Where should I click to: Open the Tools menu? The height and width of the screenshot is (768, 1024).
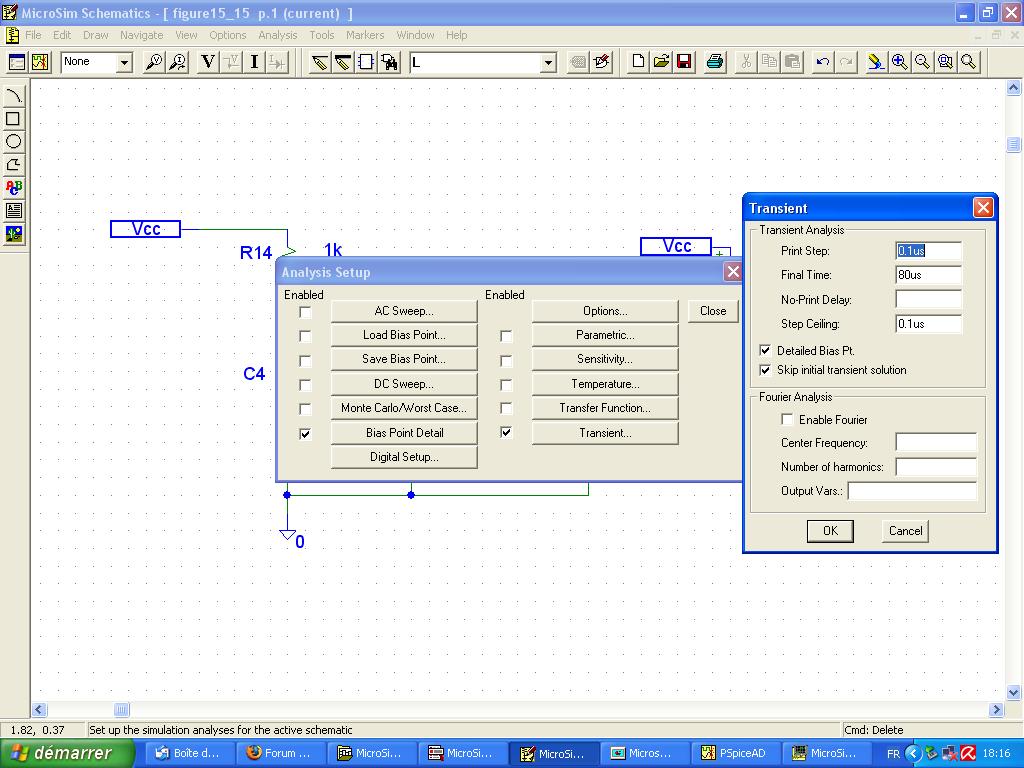(321, 35)
